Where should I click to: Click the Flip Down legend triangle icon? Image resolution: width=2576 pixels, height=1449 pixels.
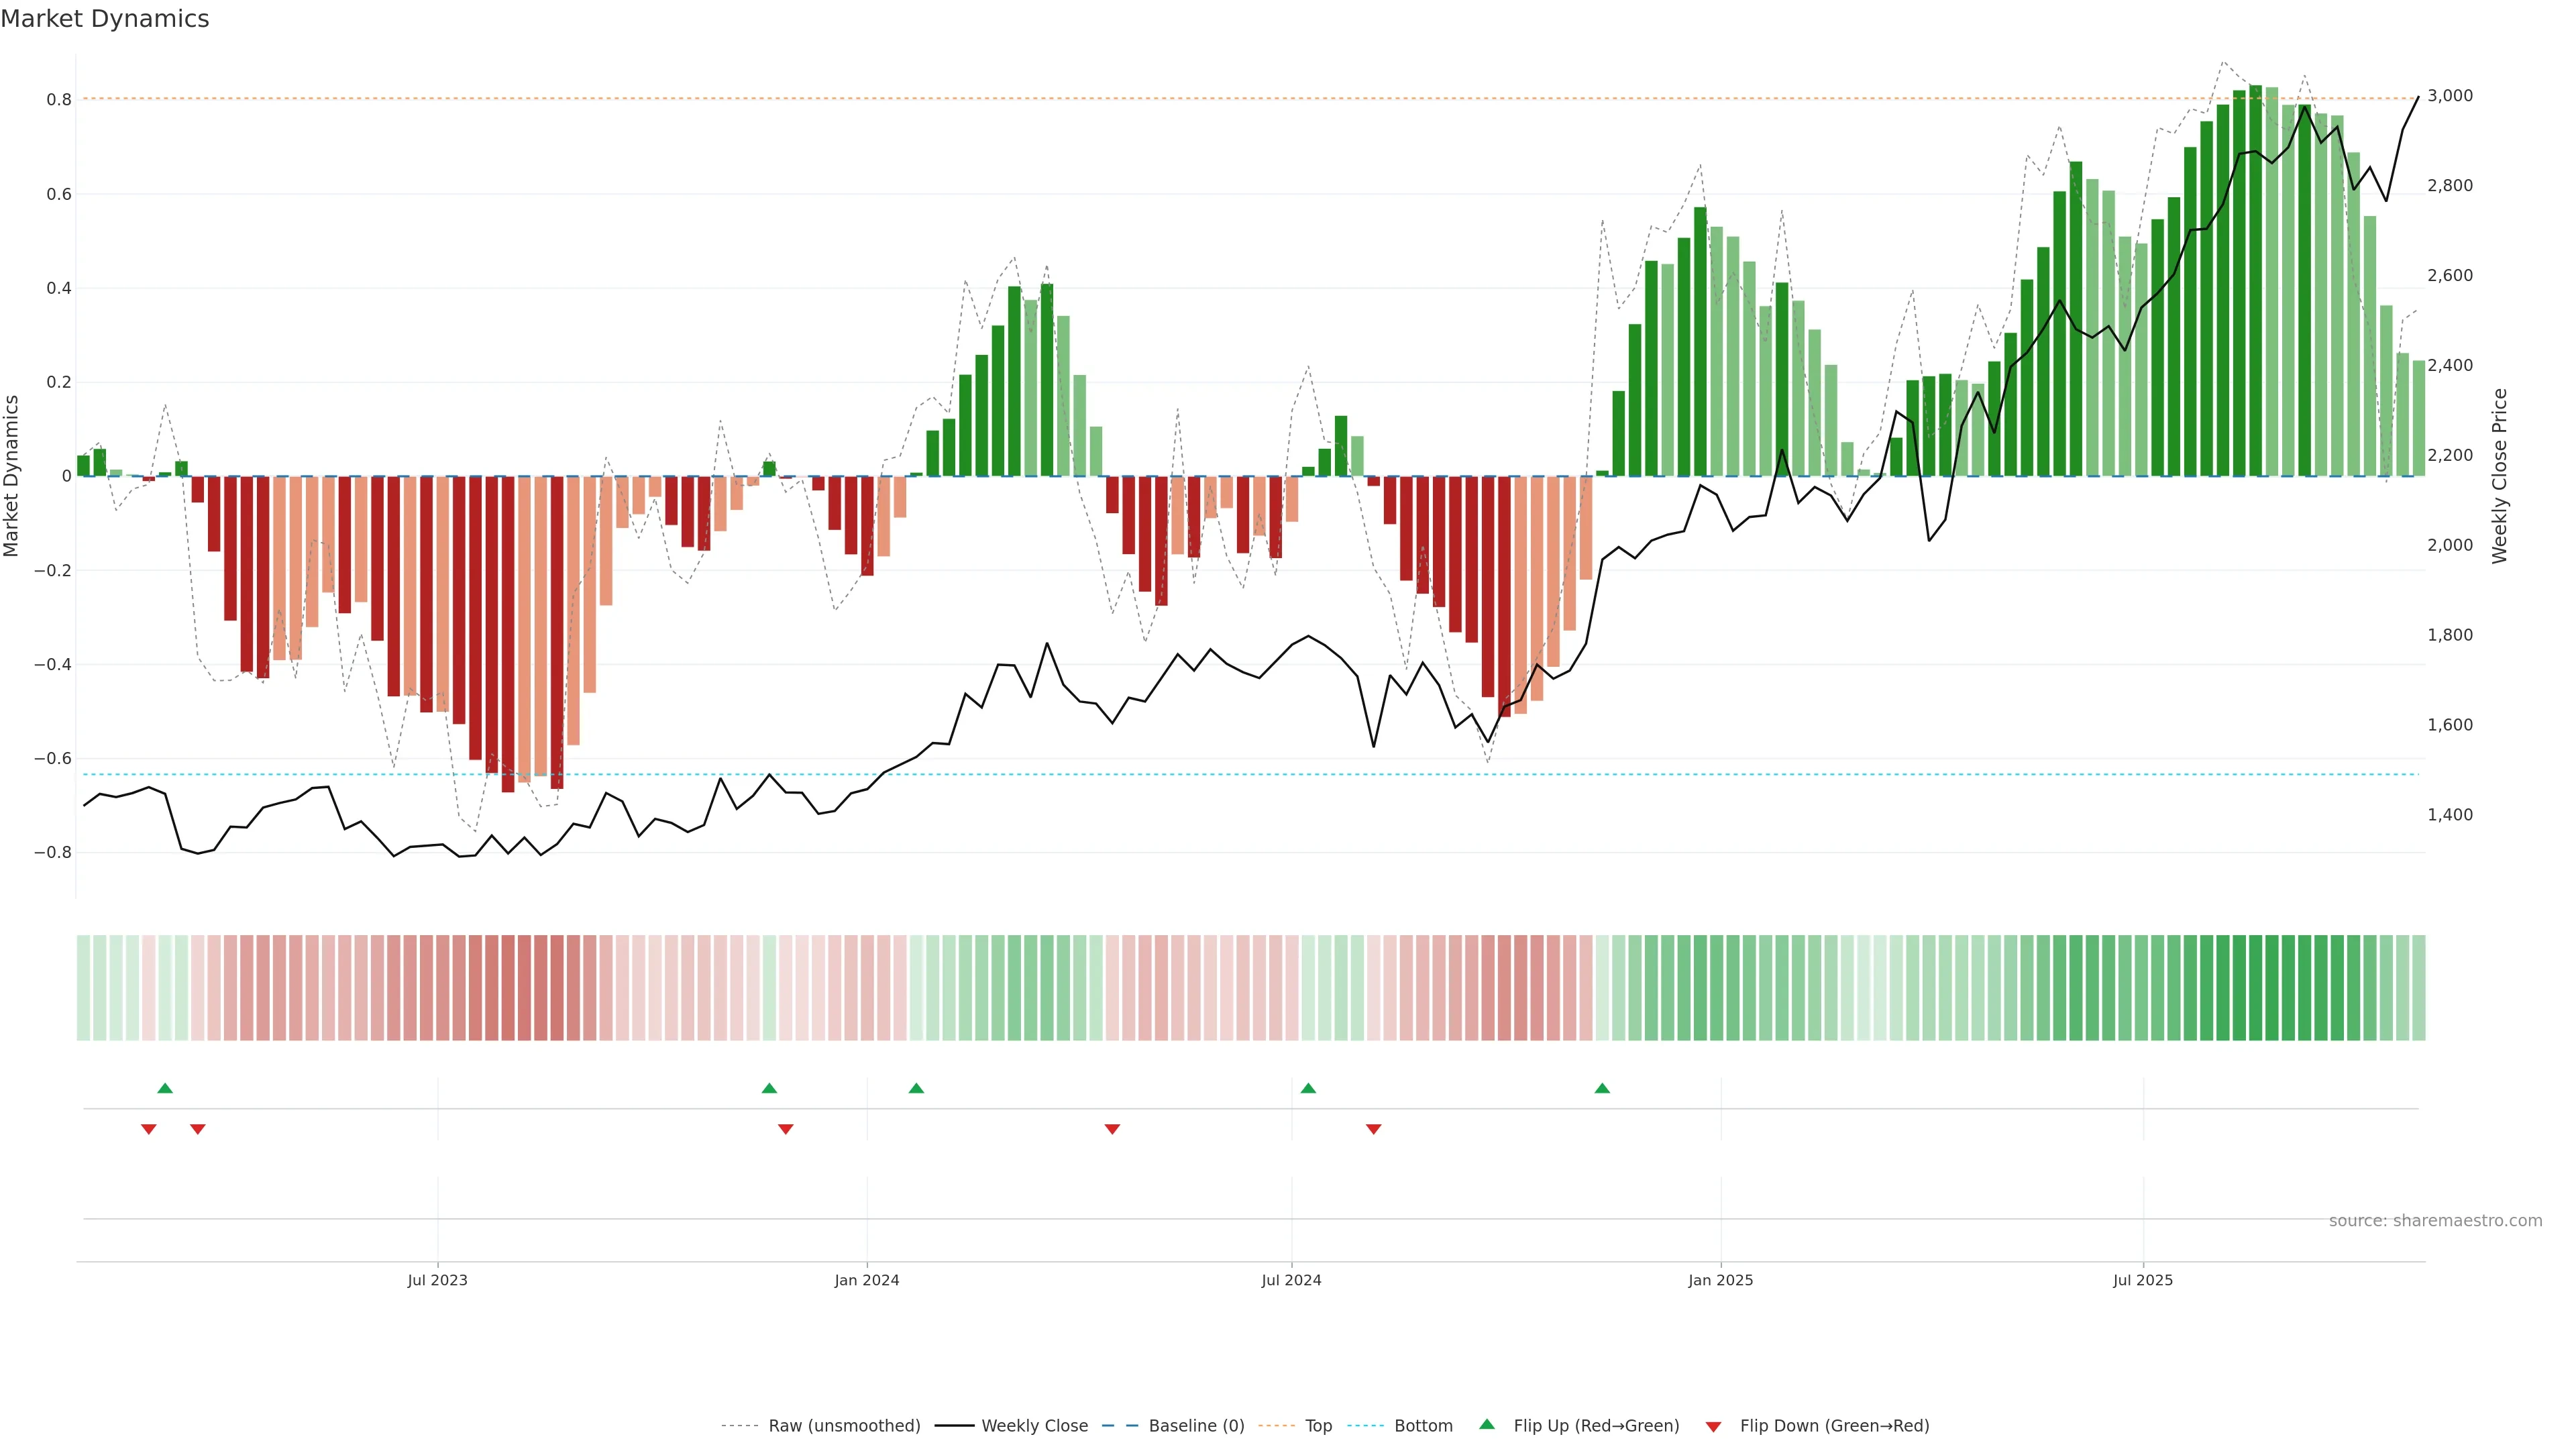[1713, 1427]
